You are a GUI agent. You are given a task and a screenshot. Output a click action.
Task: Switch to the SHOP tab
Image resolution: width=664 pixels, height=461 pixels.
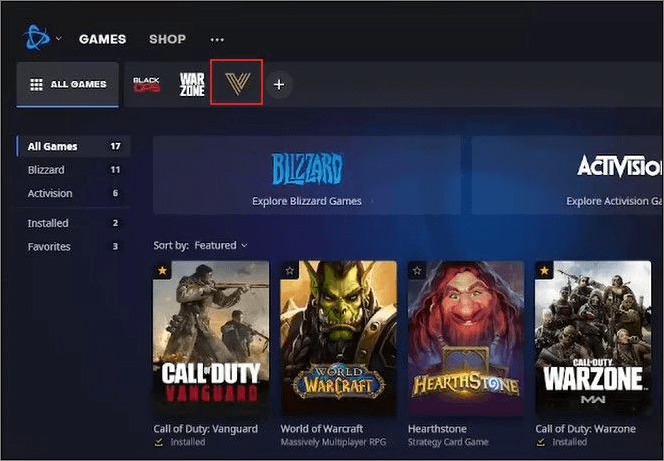pyautogui.click(x=167, y=39)
